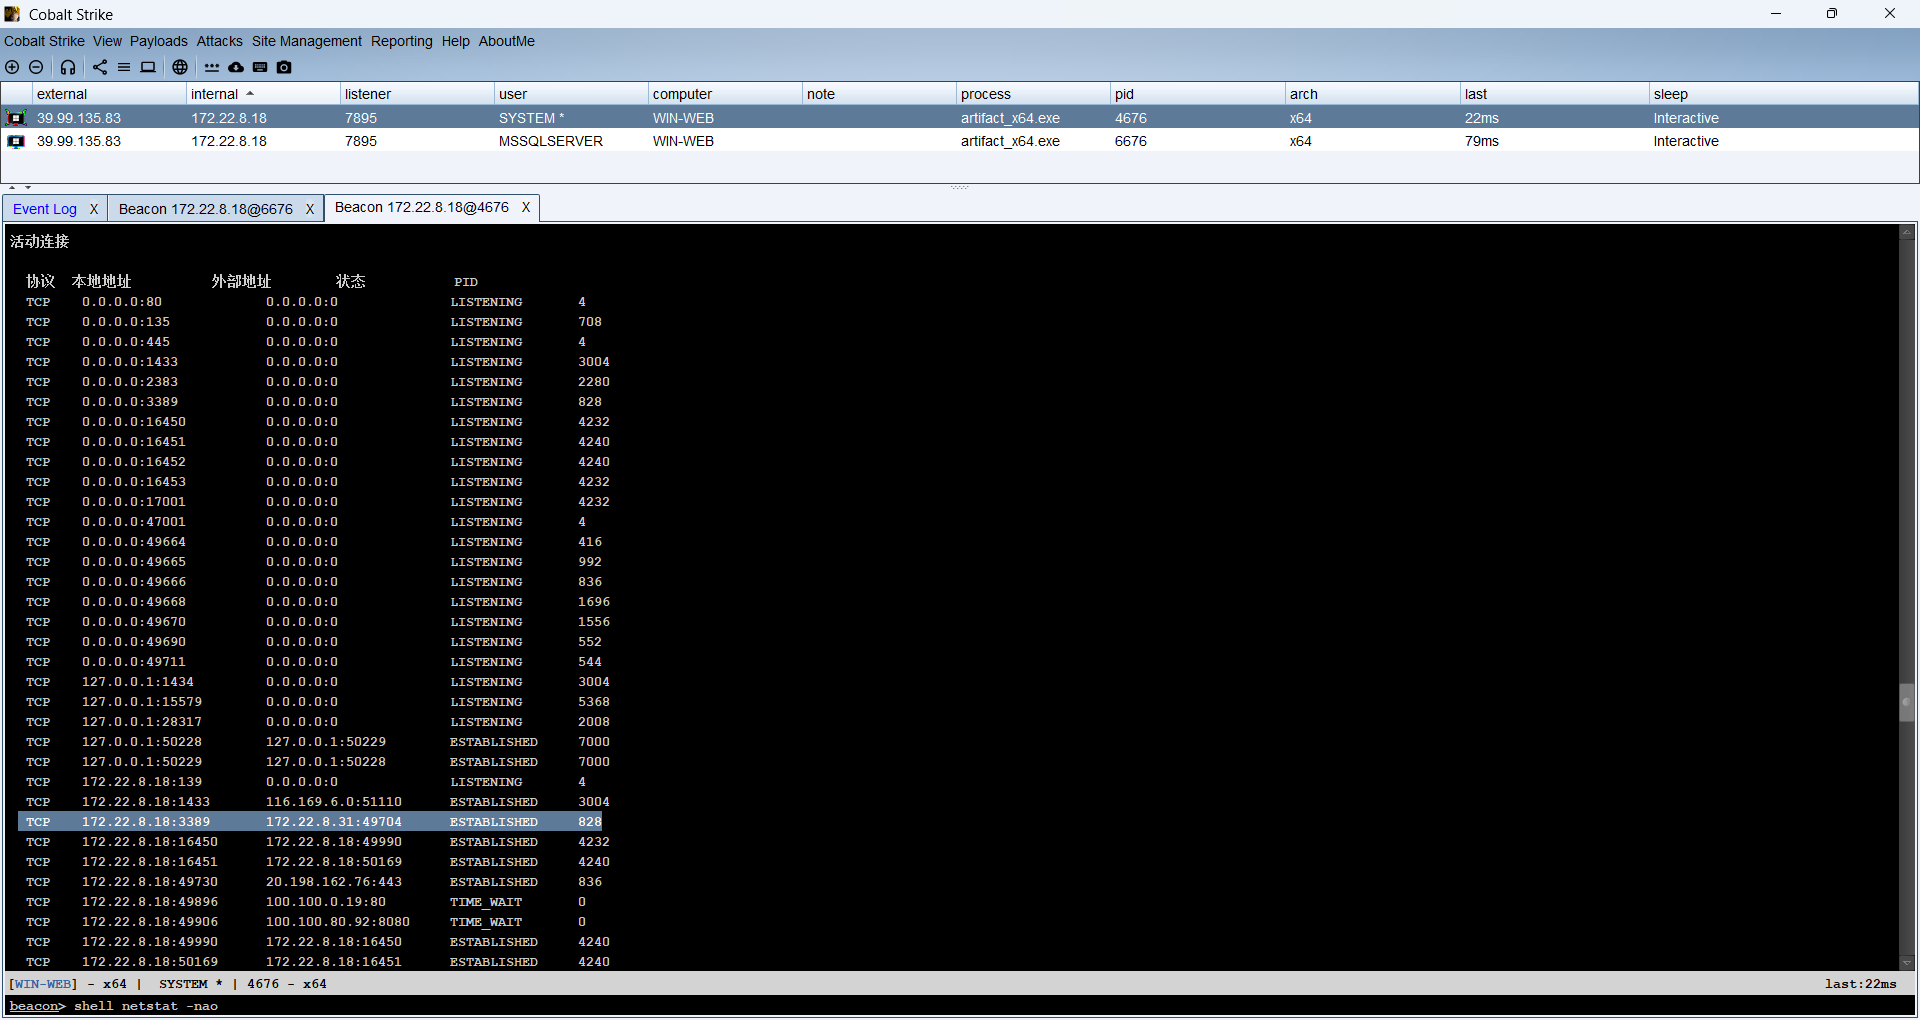Select the SYSTEM * user session row
Screen dimensions: 1920x1020
(x=960, y=118)
